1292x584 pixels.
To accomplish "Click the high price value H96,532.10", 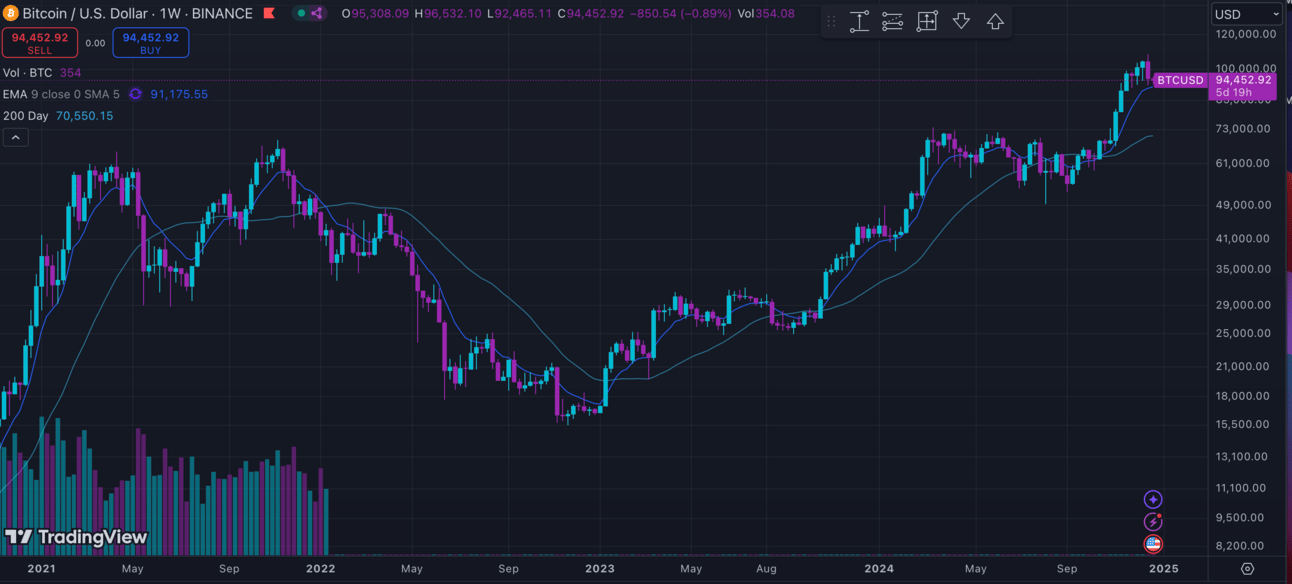I will 447,14.
